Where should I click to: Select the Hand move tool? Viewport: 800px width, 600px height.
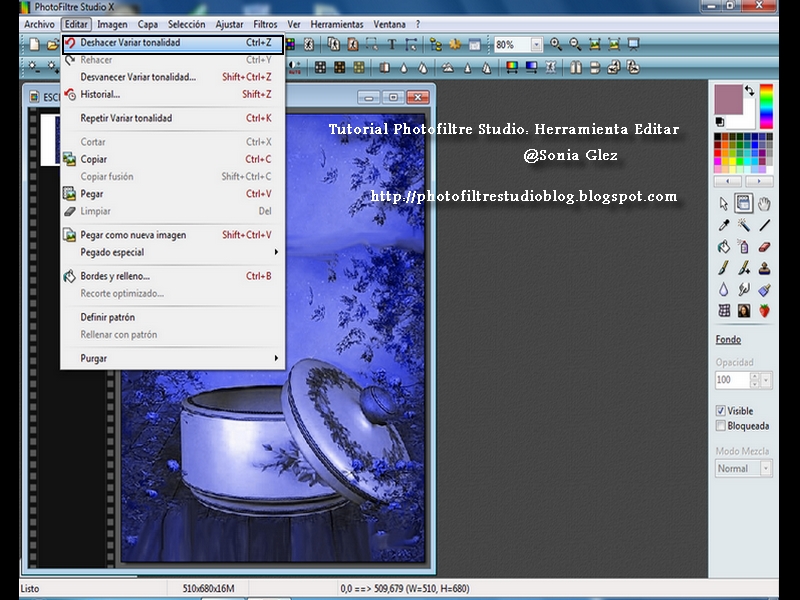[764, 204]
